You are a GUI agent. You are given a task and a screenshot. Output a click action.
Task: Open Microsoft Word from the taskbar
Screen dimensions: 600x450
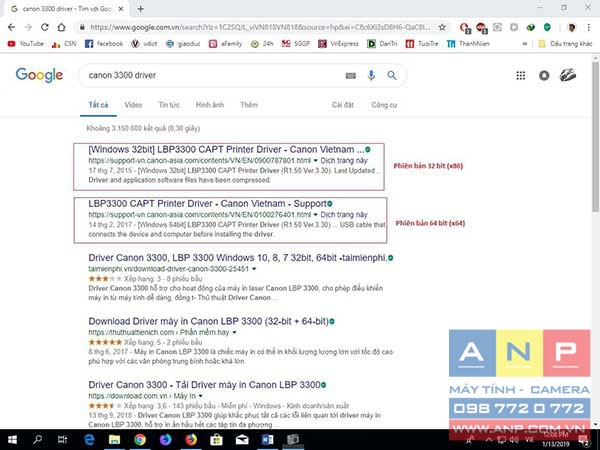[x=267, y=440]
